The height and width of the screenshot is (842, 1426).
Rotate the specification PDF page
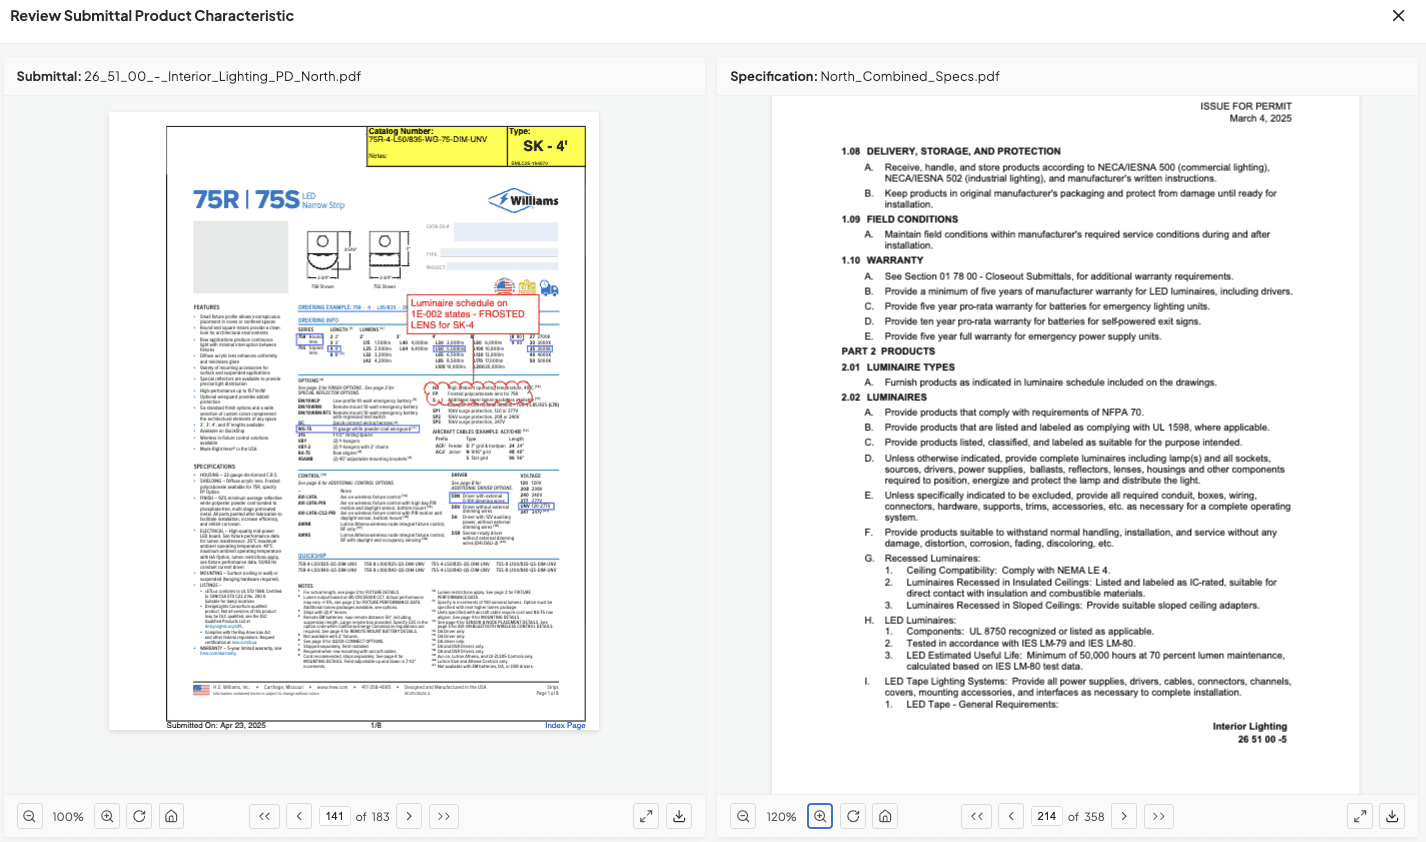(x=853, y=816)
